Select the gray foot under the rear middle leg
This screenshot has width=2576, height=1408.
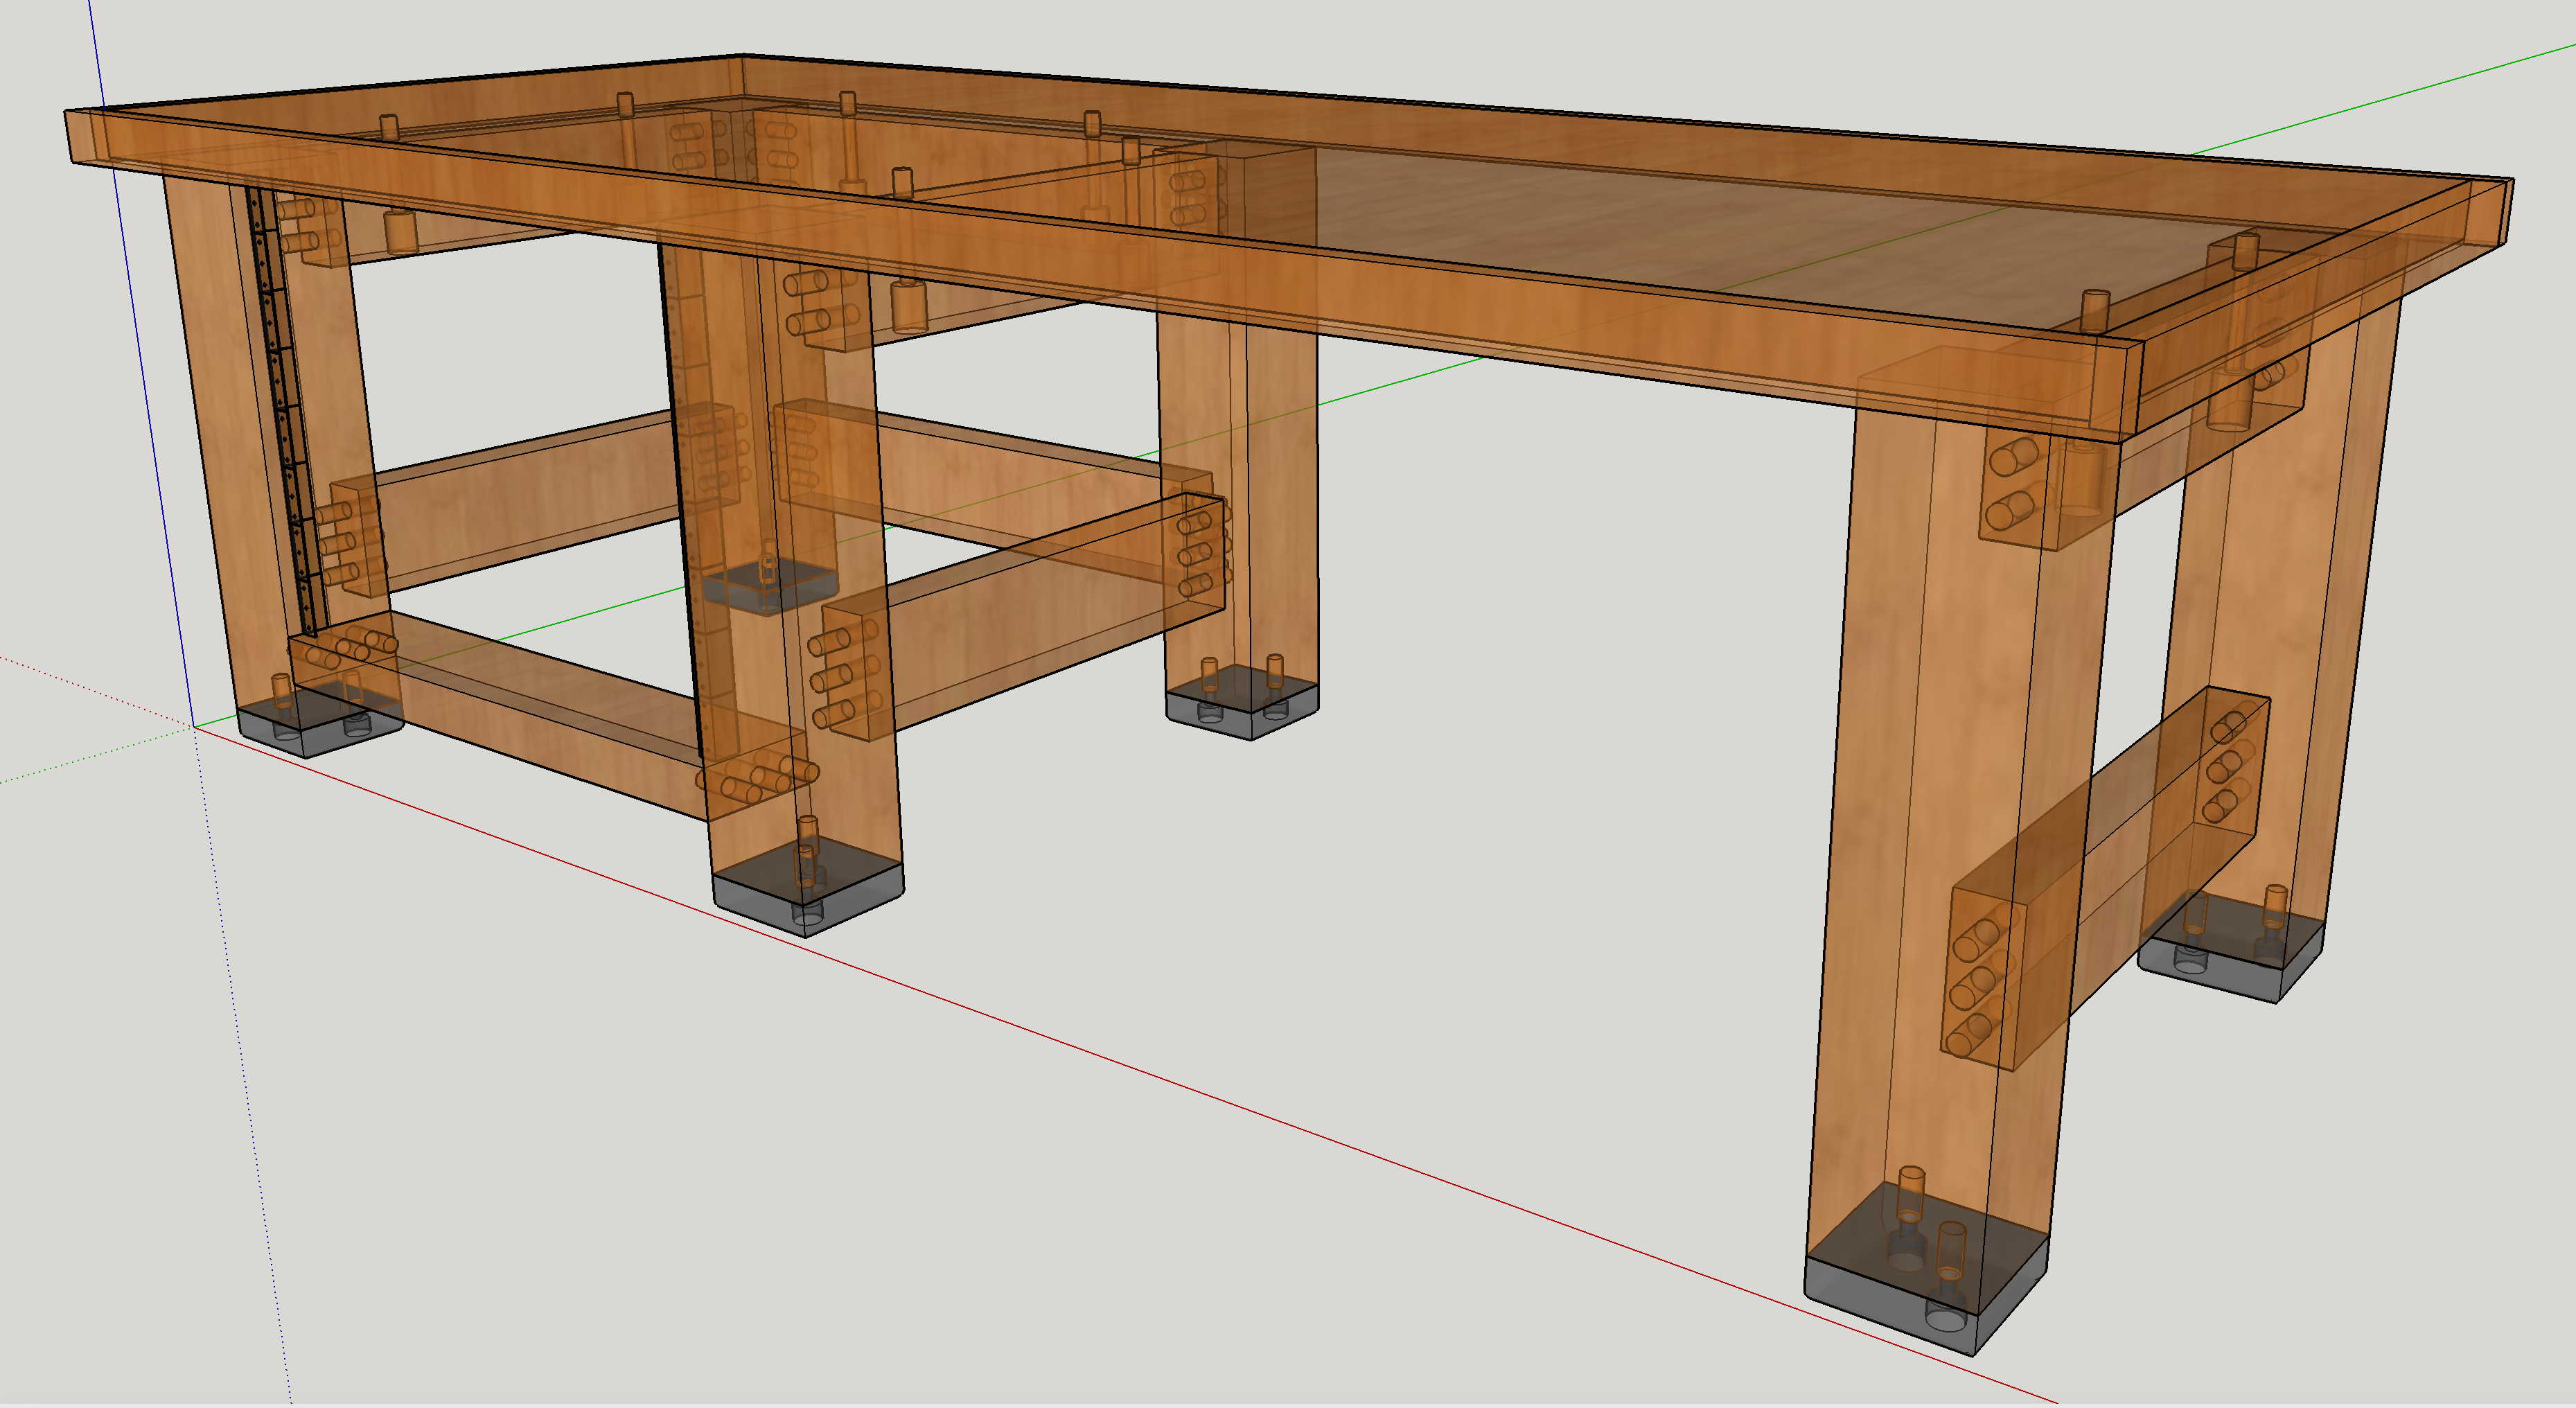[x=1242, y=703]
